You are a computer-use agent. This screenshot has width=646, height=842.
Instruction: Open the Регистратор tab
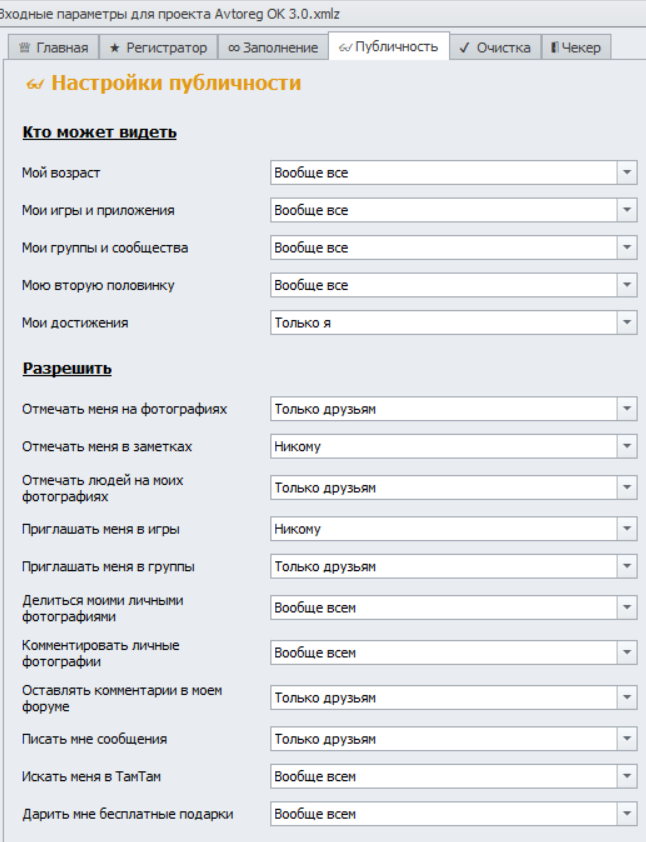(x=157, y=47)
